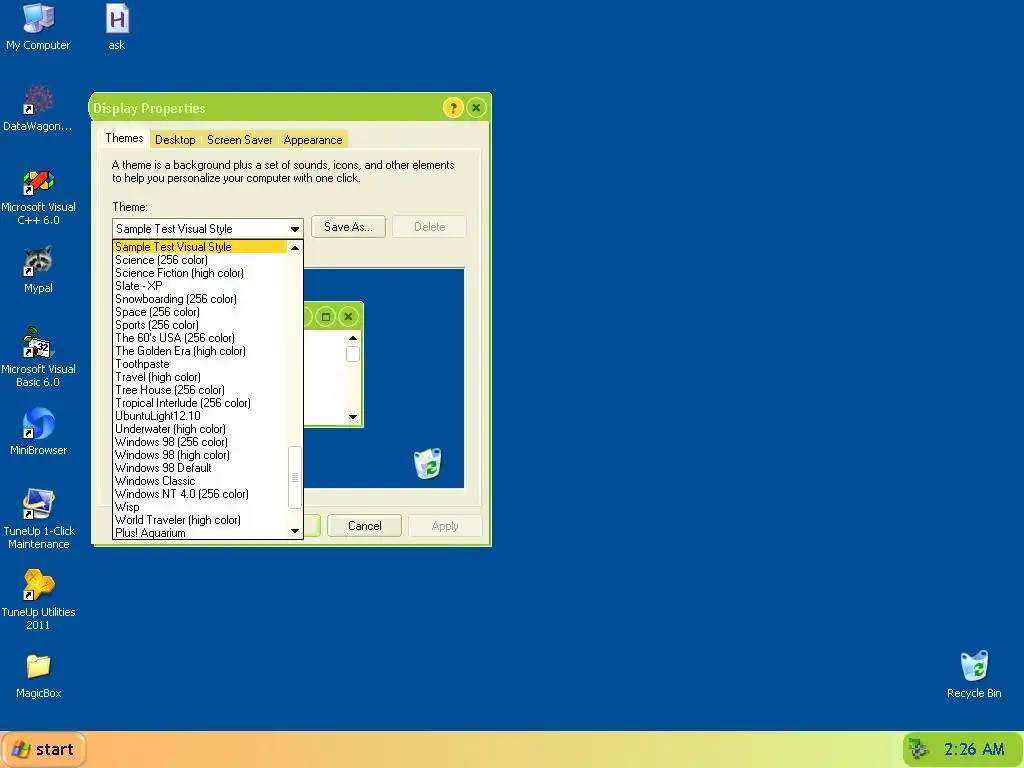Image resolution: width=1024 pixels, height=768 pixels.
Task: Click the theme list scroll up arrow
Action: click(295, 248)
